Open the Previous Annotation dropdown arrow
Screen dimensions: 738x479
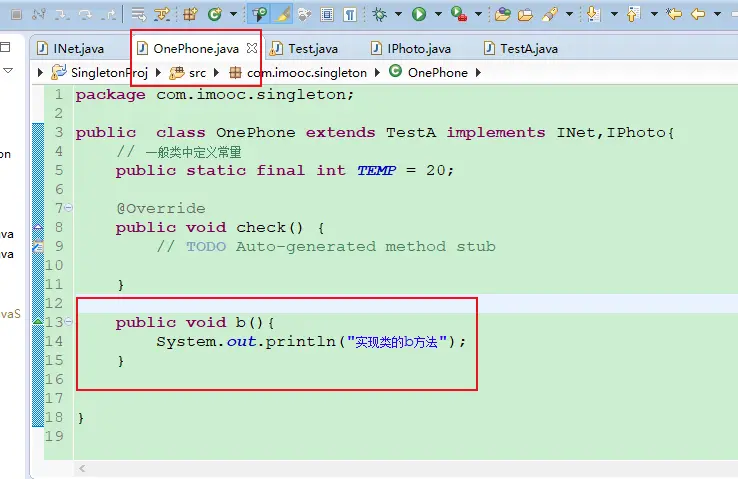tap(654, 15)
